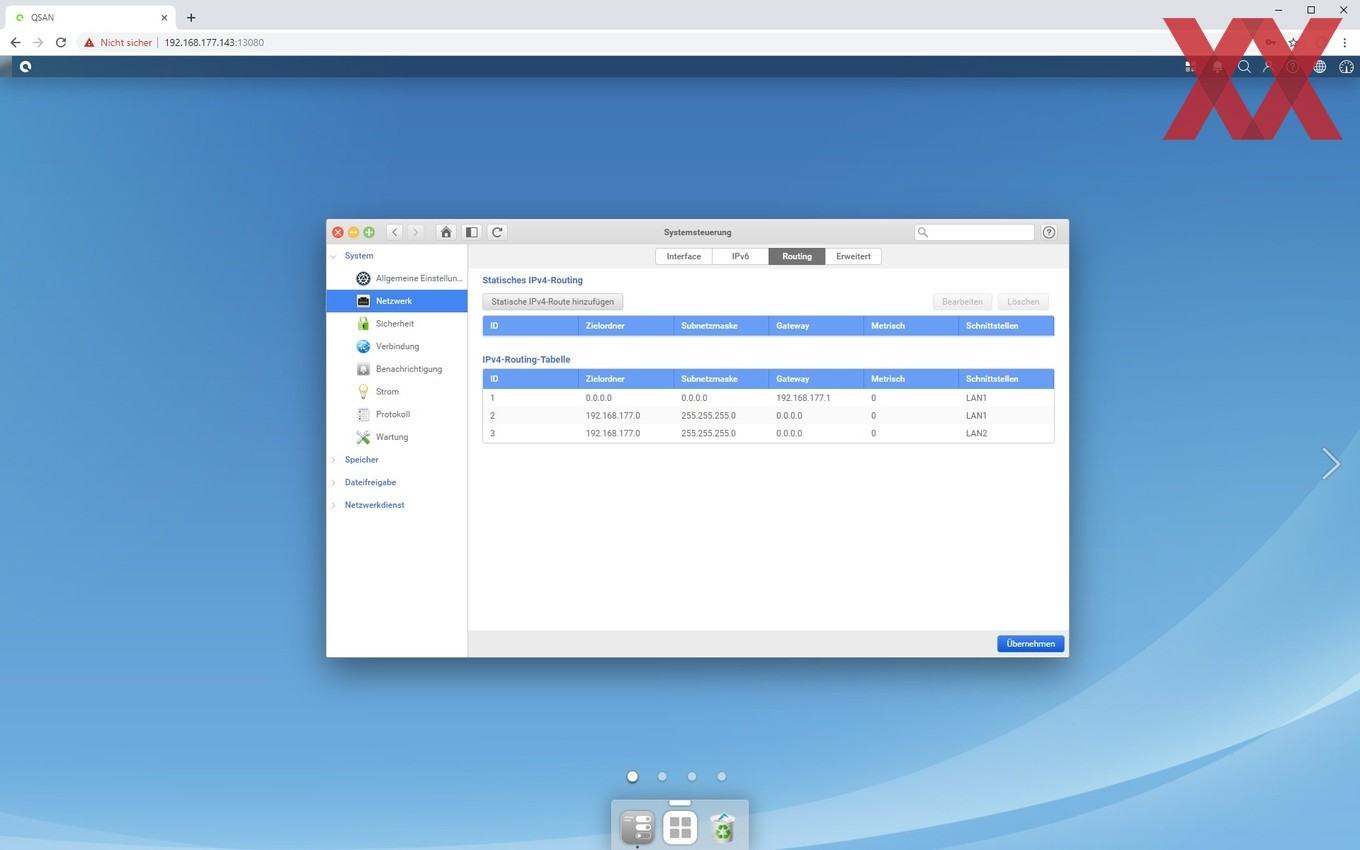
Task: Click the 'Nicht sicher' security warning
Action: tap(118, 43)
